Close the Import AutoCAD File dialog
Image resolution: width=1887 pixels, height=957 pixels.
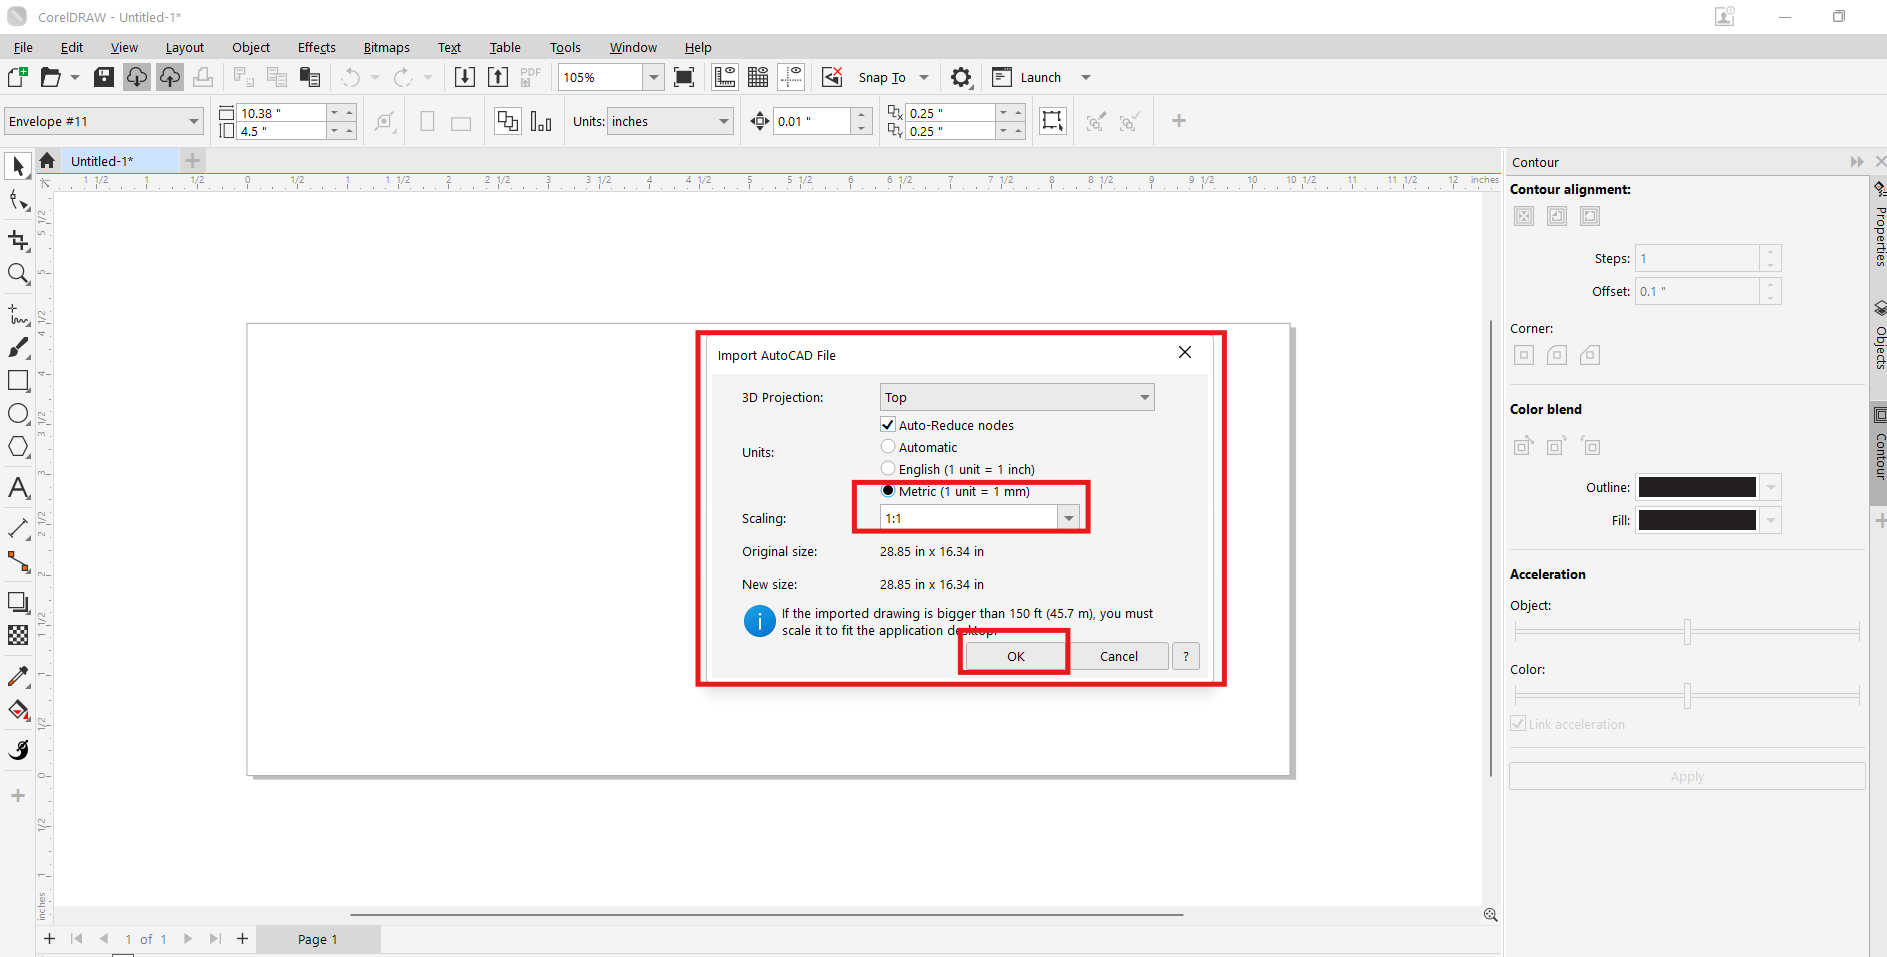coord(1185,352)
